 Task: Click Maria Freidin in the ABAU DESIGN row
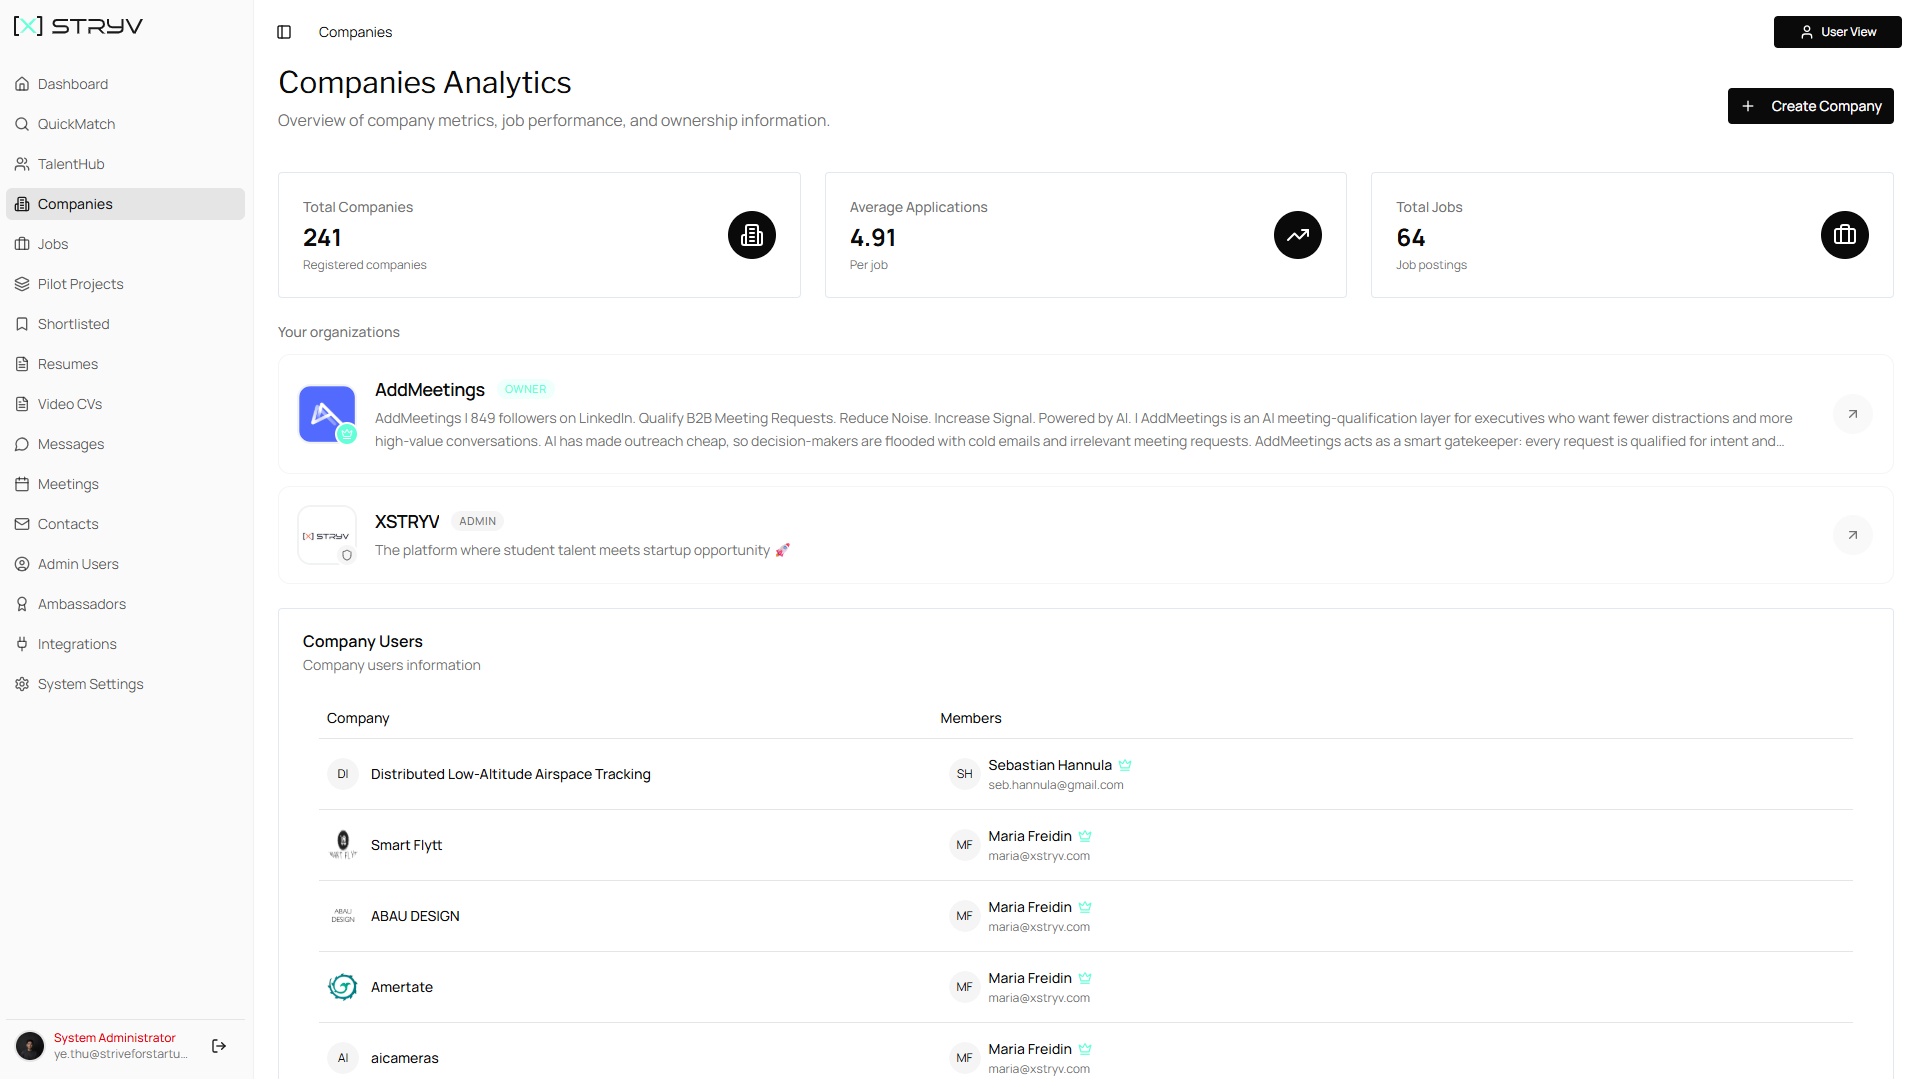[x=1030, y=907]
